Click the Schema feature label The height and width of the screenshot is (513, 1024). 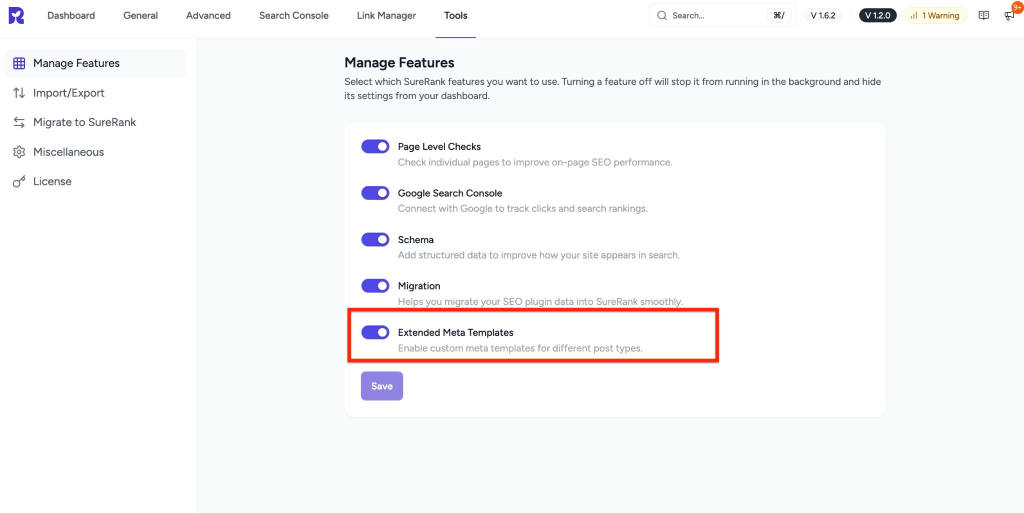pos(416,240)
